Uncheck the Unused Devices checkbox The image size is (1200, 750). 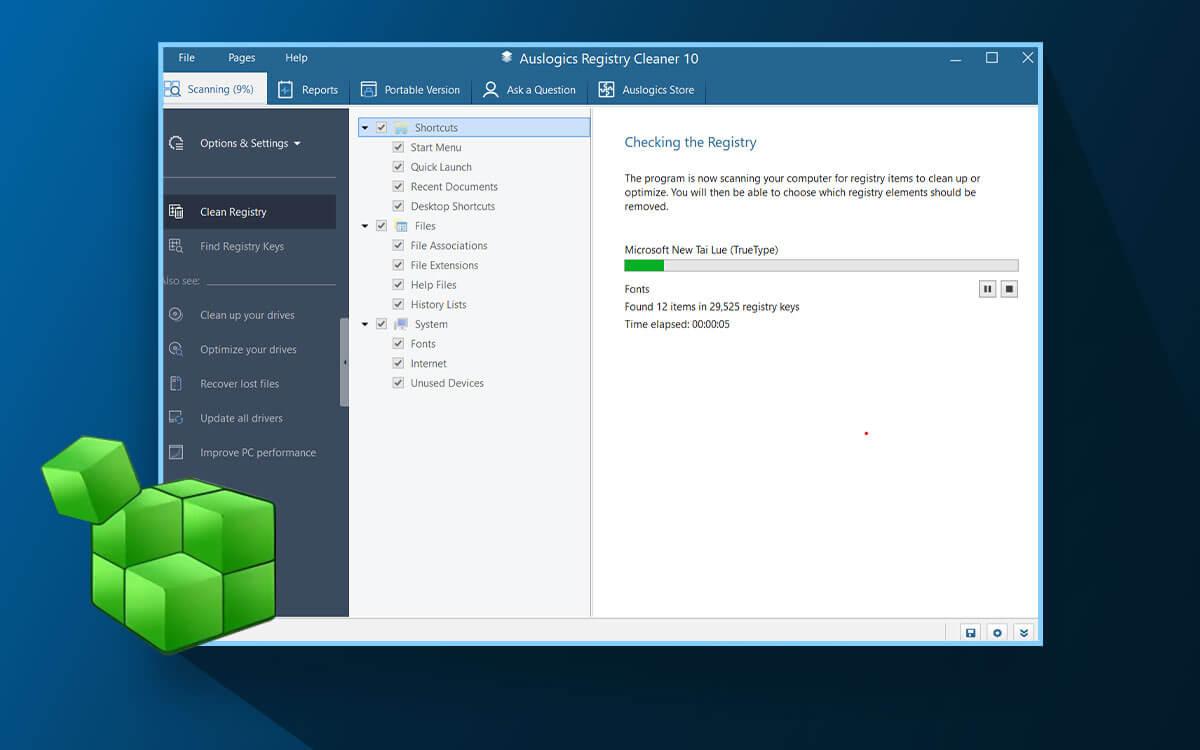click(x=399, y=383)
